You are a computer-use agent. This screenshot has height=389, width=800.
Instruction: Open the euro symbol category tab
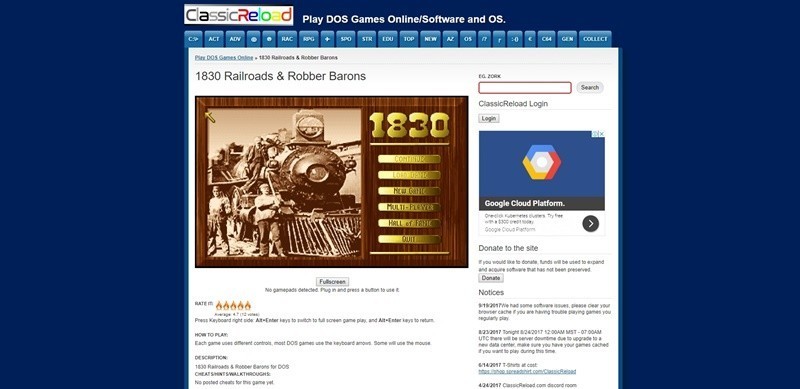(530, 39)
